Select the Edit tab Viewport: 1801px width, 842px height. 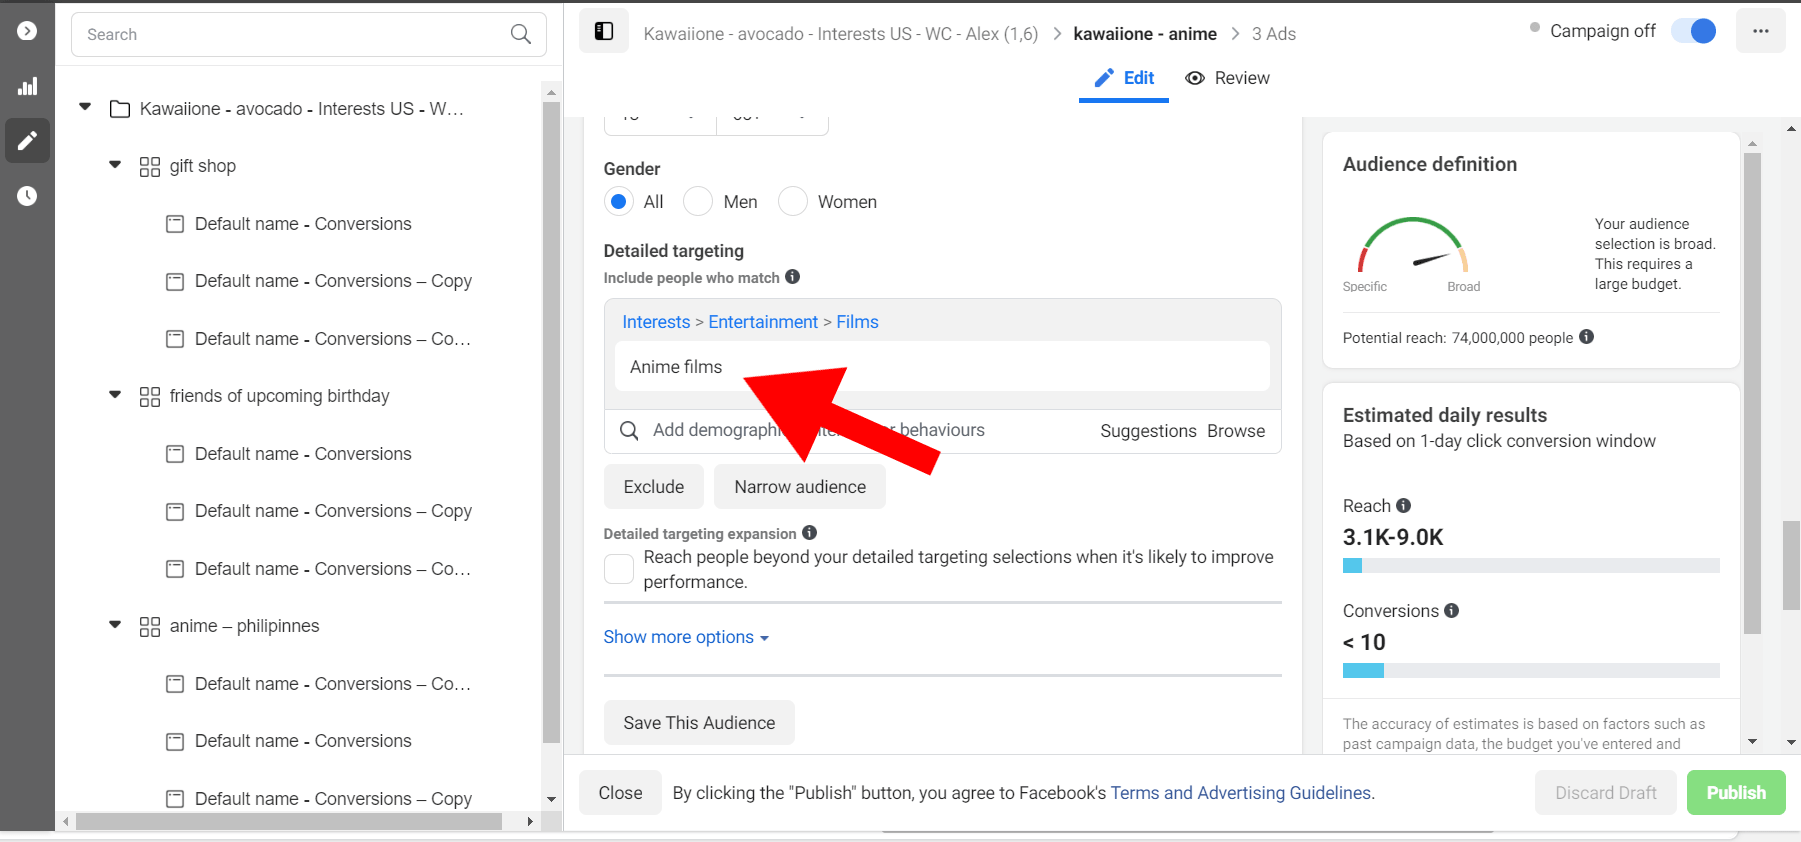click(1124, 78)
